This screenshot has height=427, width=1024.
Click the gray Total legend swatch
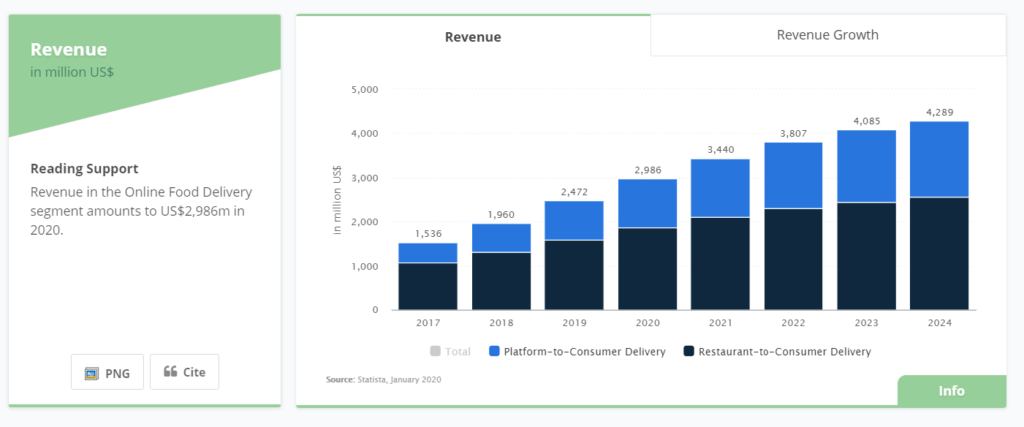pyautogui.click(x=434, y=351)
